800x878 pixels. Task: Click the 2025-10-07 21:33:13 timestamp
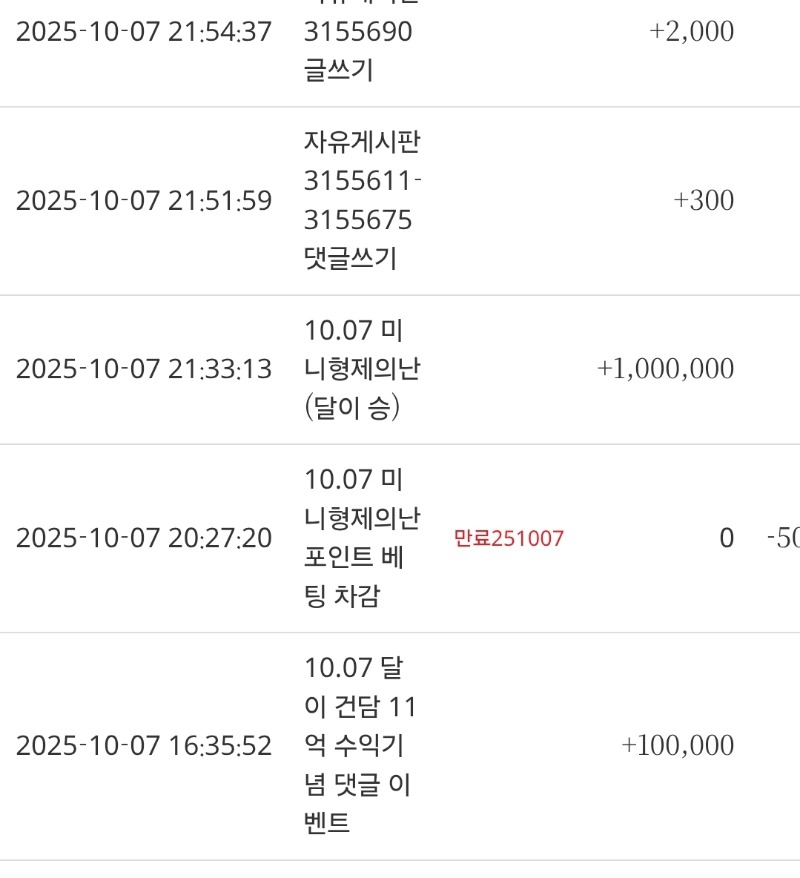click(x=144, y=369)
